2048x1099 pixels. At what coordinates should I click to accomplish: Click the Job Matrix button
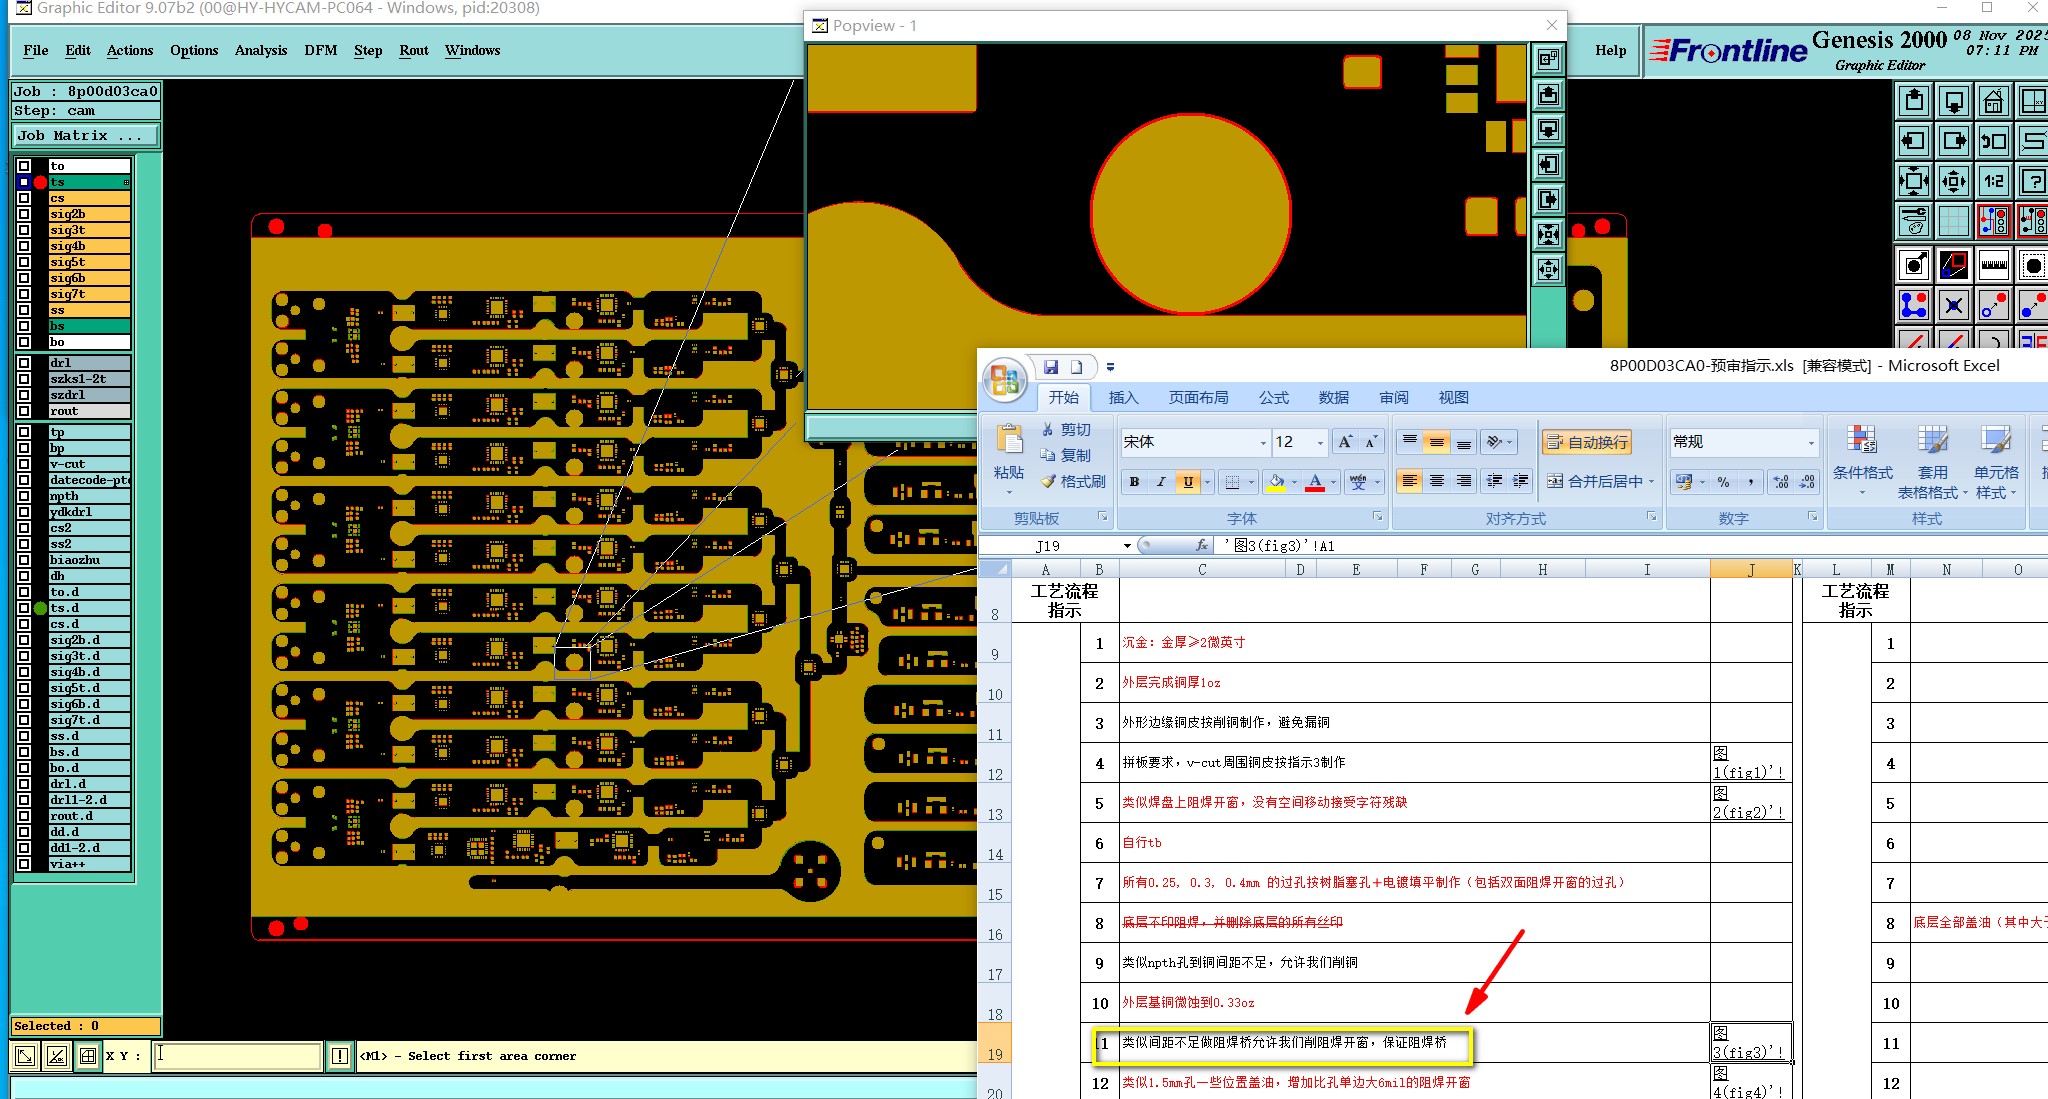[85, 135]
